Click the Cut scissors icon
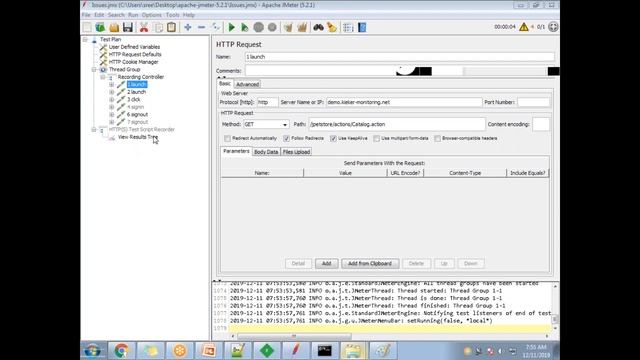This screenshot has width=640, height=360. click(x=144, y=27)
